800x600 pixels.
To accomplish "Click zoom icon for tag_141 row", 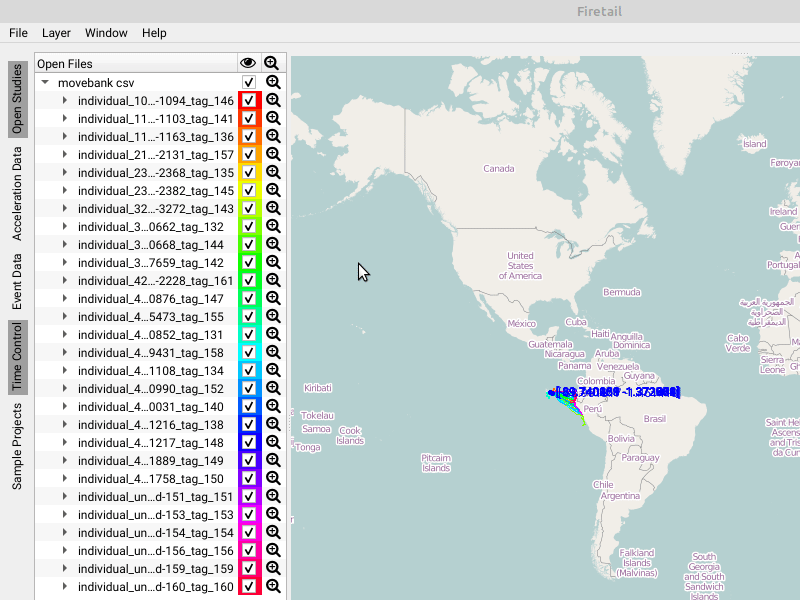I will [x=272, y=119].
